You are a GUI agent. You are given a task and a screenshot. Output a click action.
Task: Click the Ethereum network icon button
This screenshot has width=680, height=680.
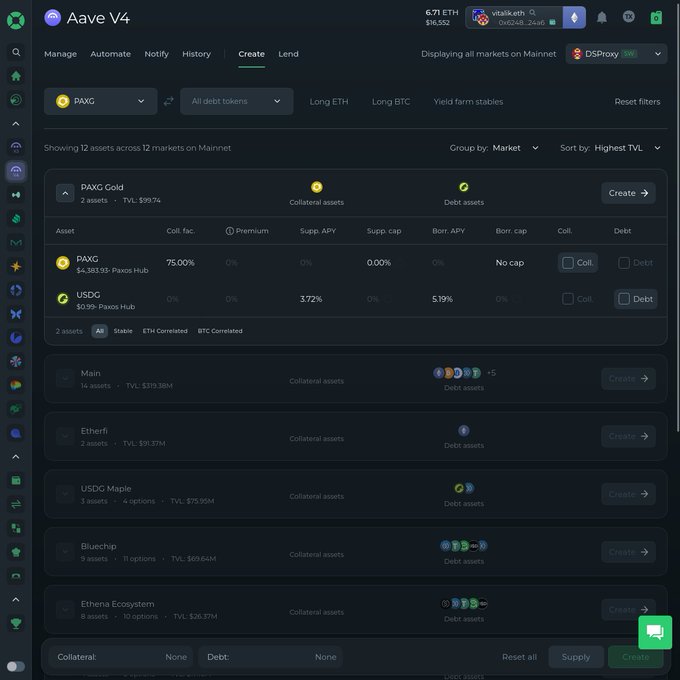[x=574, y=17]
